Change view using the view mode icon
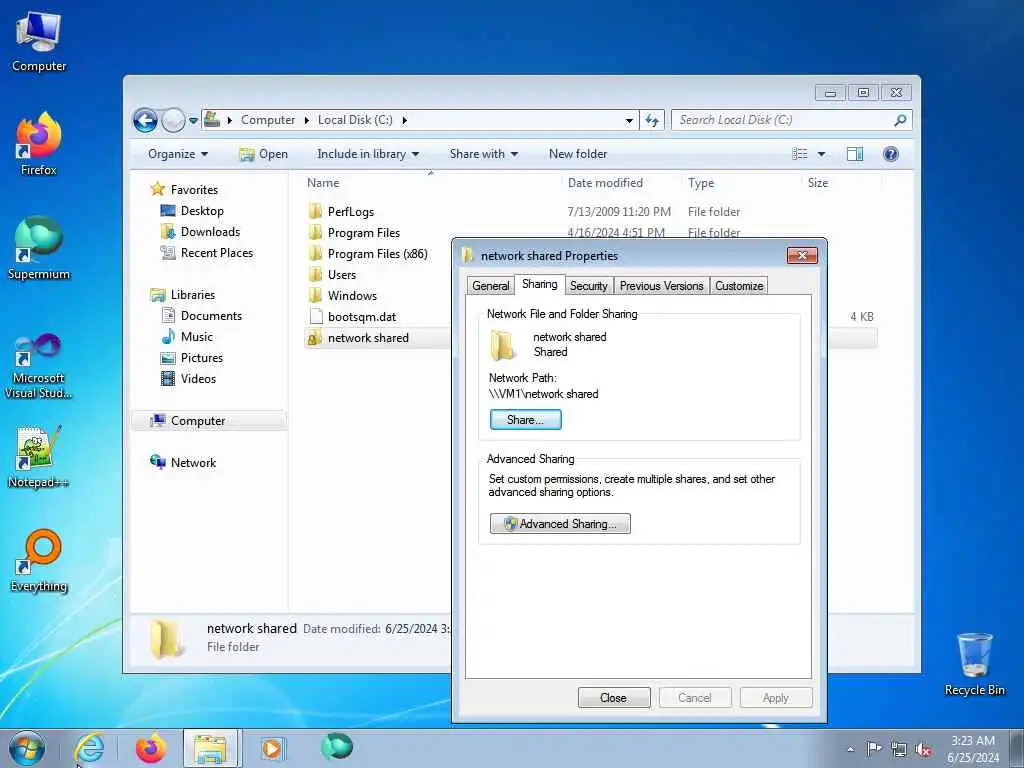 pos(800,154)
